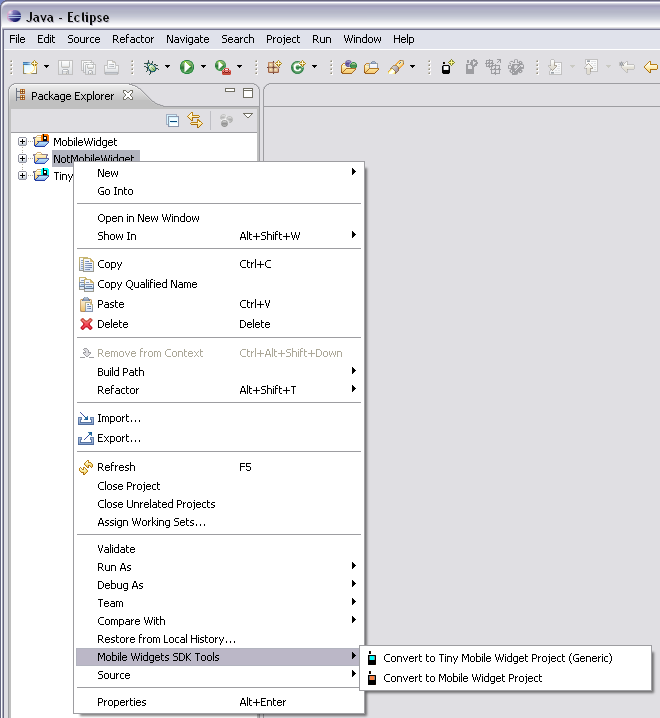Open the Search menu
660x718 pixels.
click(x=238, y=39)
